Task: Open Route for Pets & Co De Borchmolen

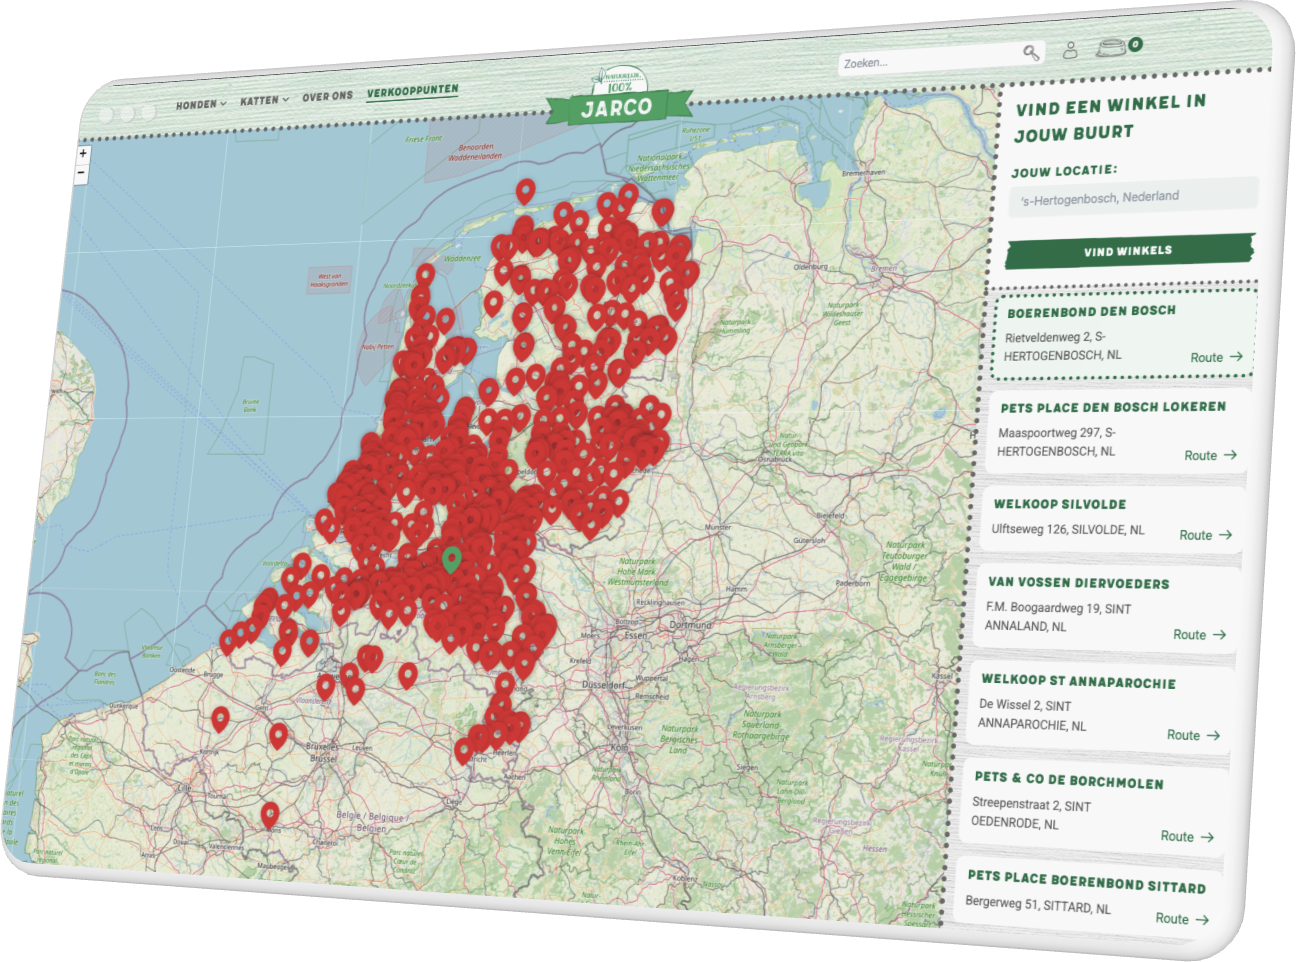Action: pos(1187,836)
